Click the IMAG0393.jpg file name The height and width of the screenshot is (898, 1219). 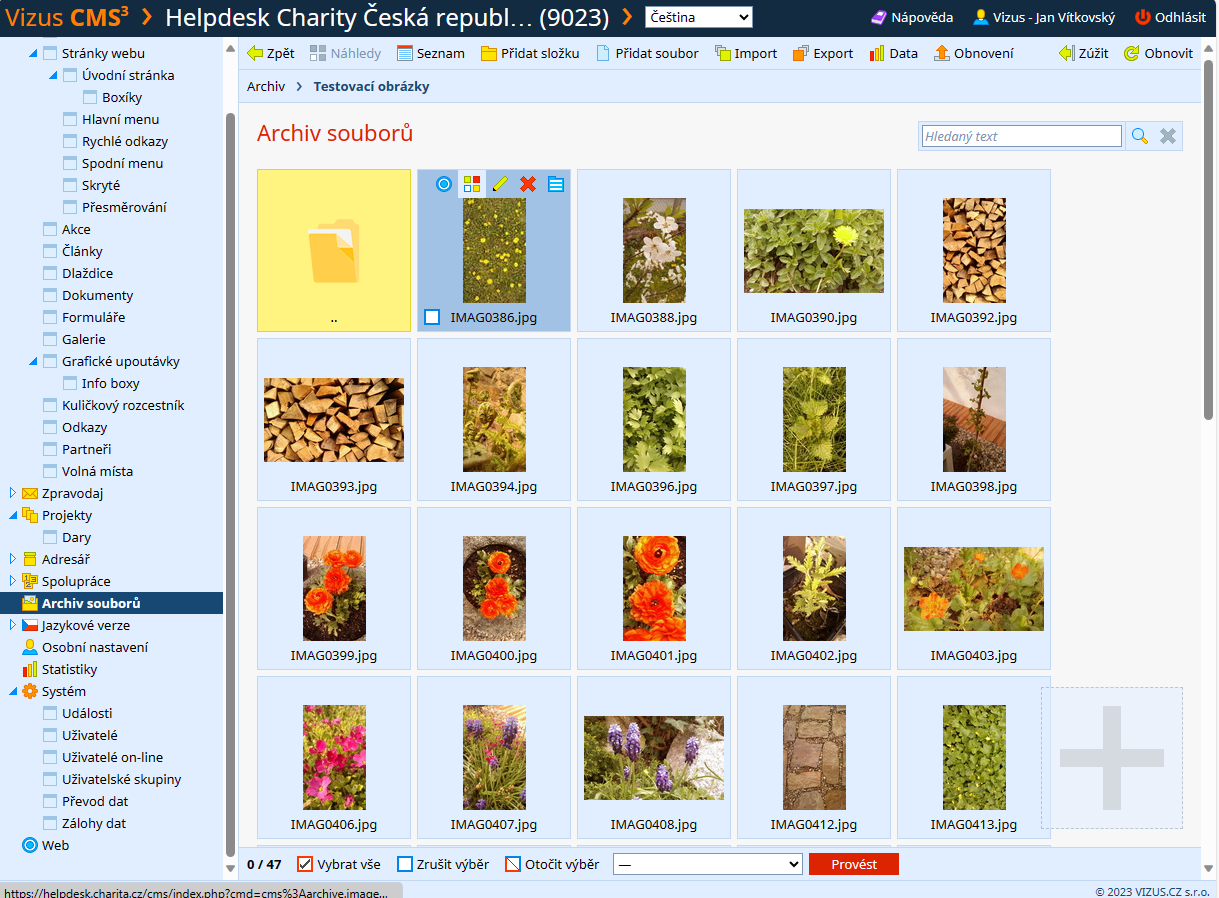(x=334, y=487)
